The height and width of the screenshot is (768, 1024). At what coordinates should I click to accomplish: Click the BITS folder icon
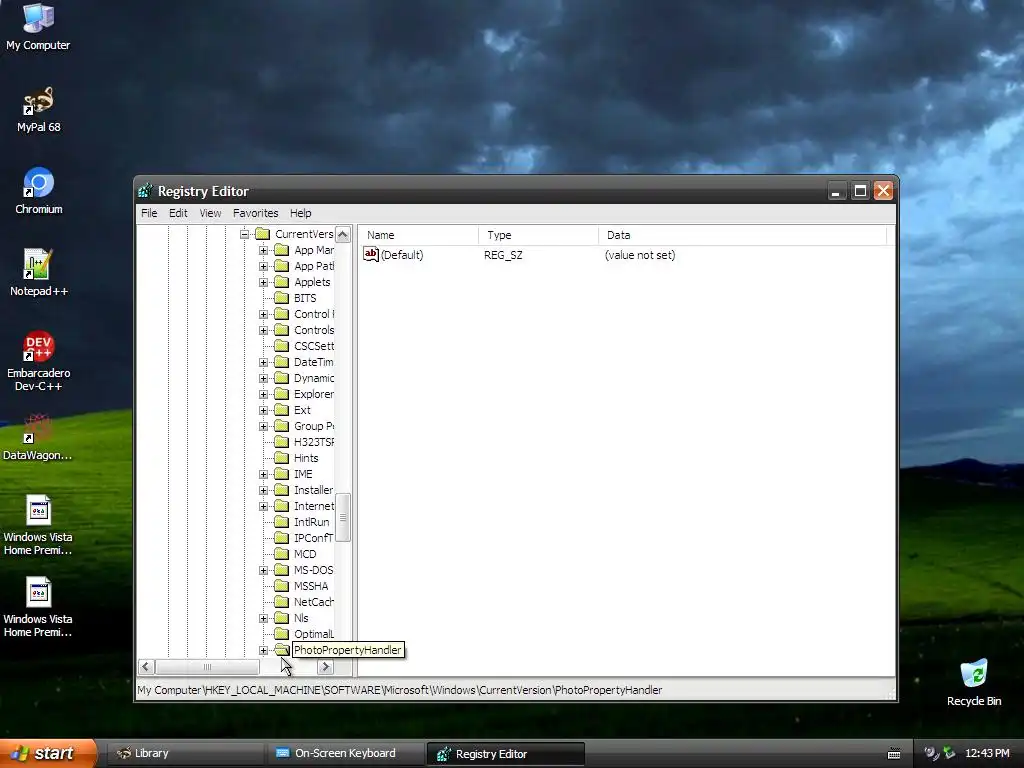tap(281, 298)
